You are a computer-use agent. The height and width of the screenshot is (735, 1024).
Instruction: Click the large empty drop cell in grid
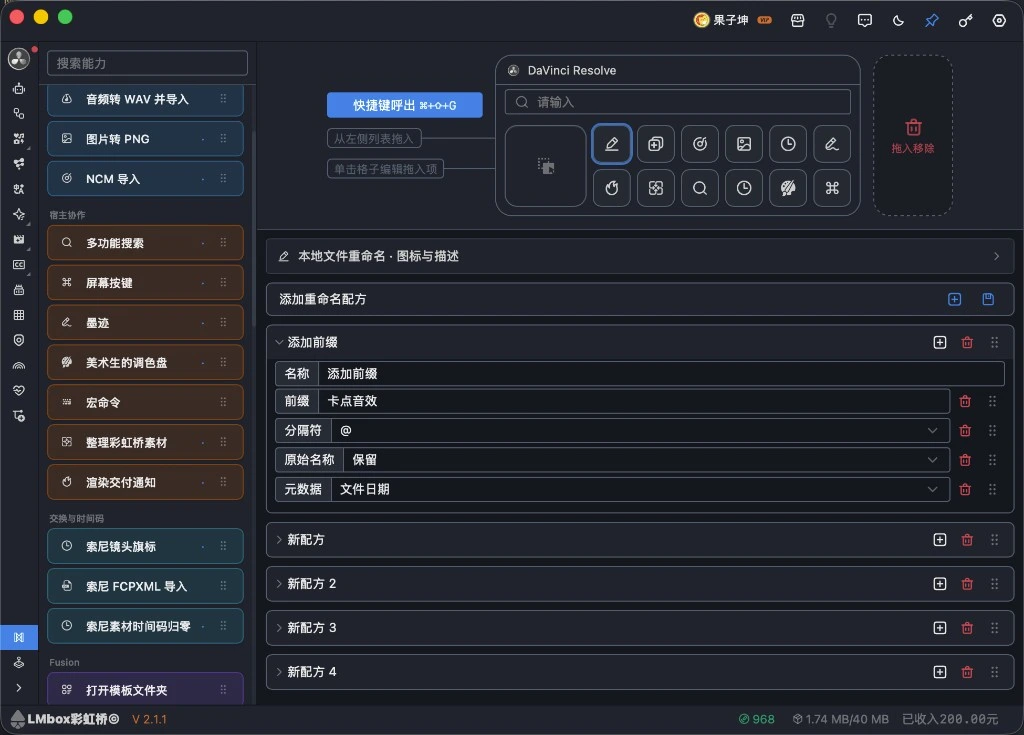tap(545, 166)
